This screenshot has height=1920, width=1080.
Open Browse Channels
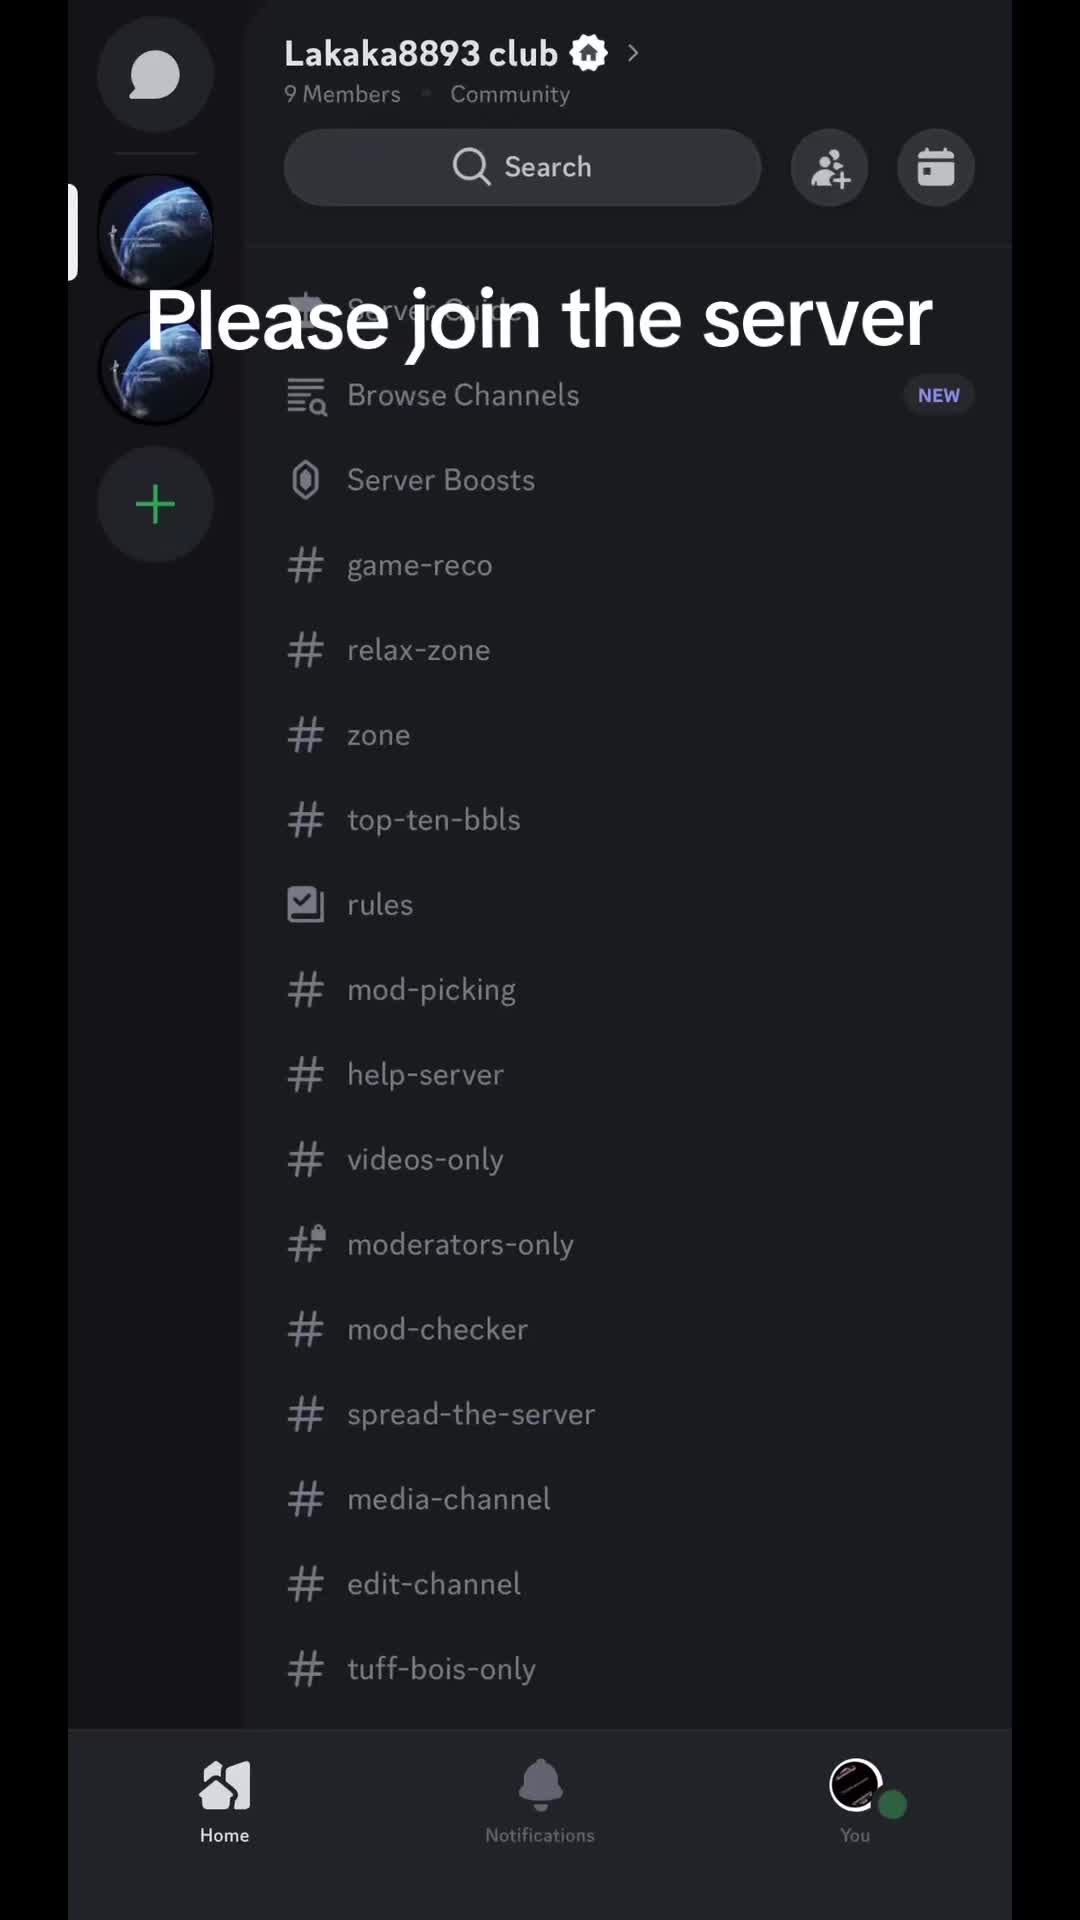(x=630, y=395)
